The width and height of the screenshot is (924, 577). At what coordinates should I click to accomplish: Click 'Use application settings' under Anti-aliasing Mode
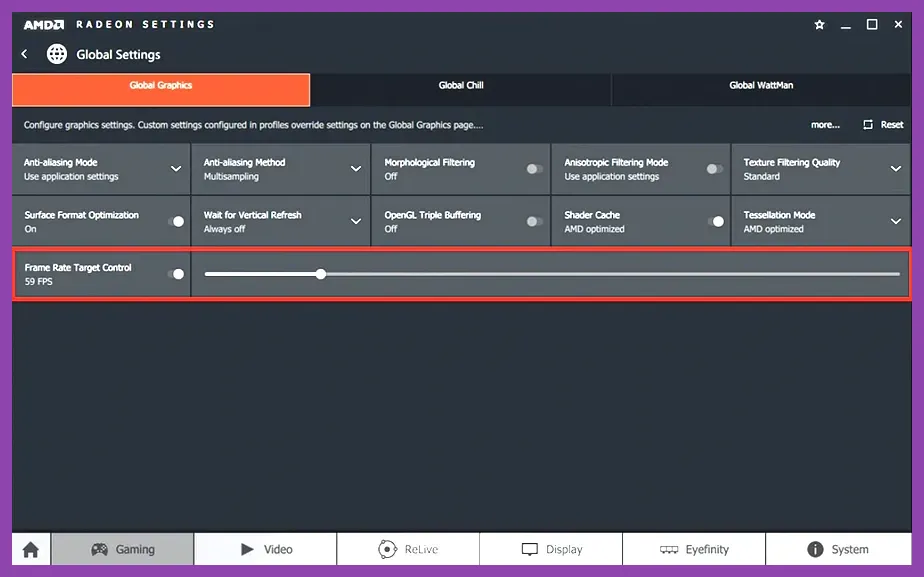[71, 176]
